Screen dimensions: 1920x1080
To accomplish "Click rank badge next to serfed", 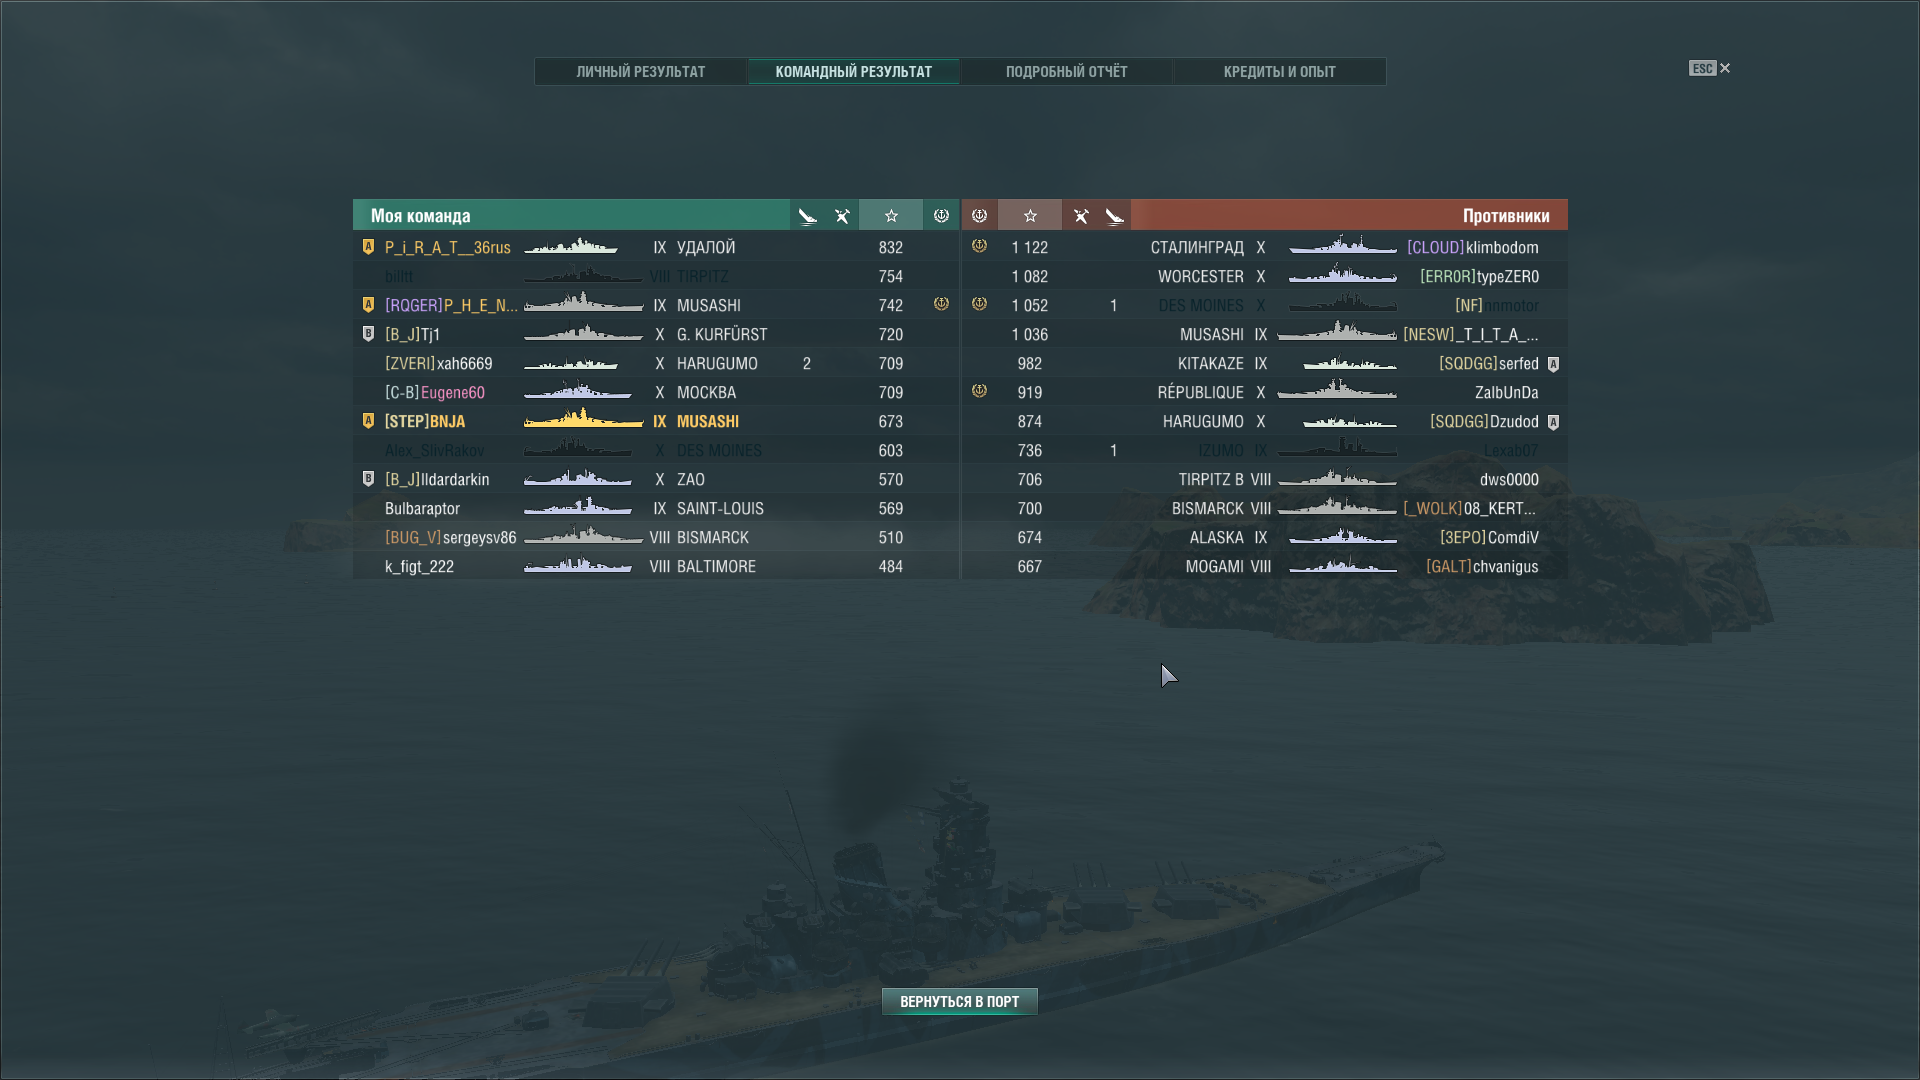I will pyautogui.click(x=1553, y=364).
